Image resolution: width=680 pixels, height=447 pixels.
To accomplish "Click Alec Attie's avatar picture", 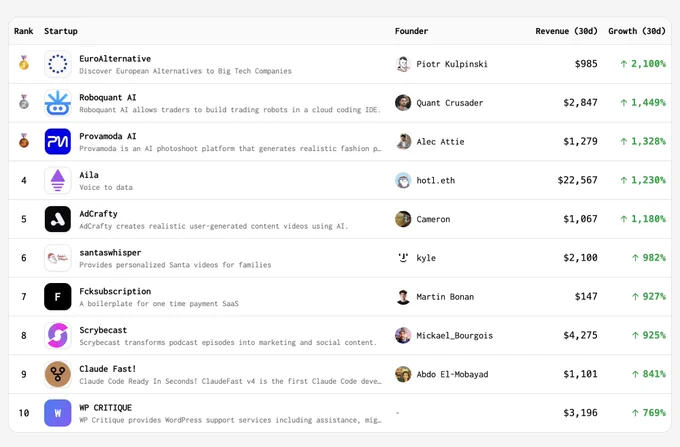I will click(x=403, y=141).
